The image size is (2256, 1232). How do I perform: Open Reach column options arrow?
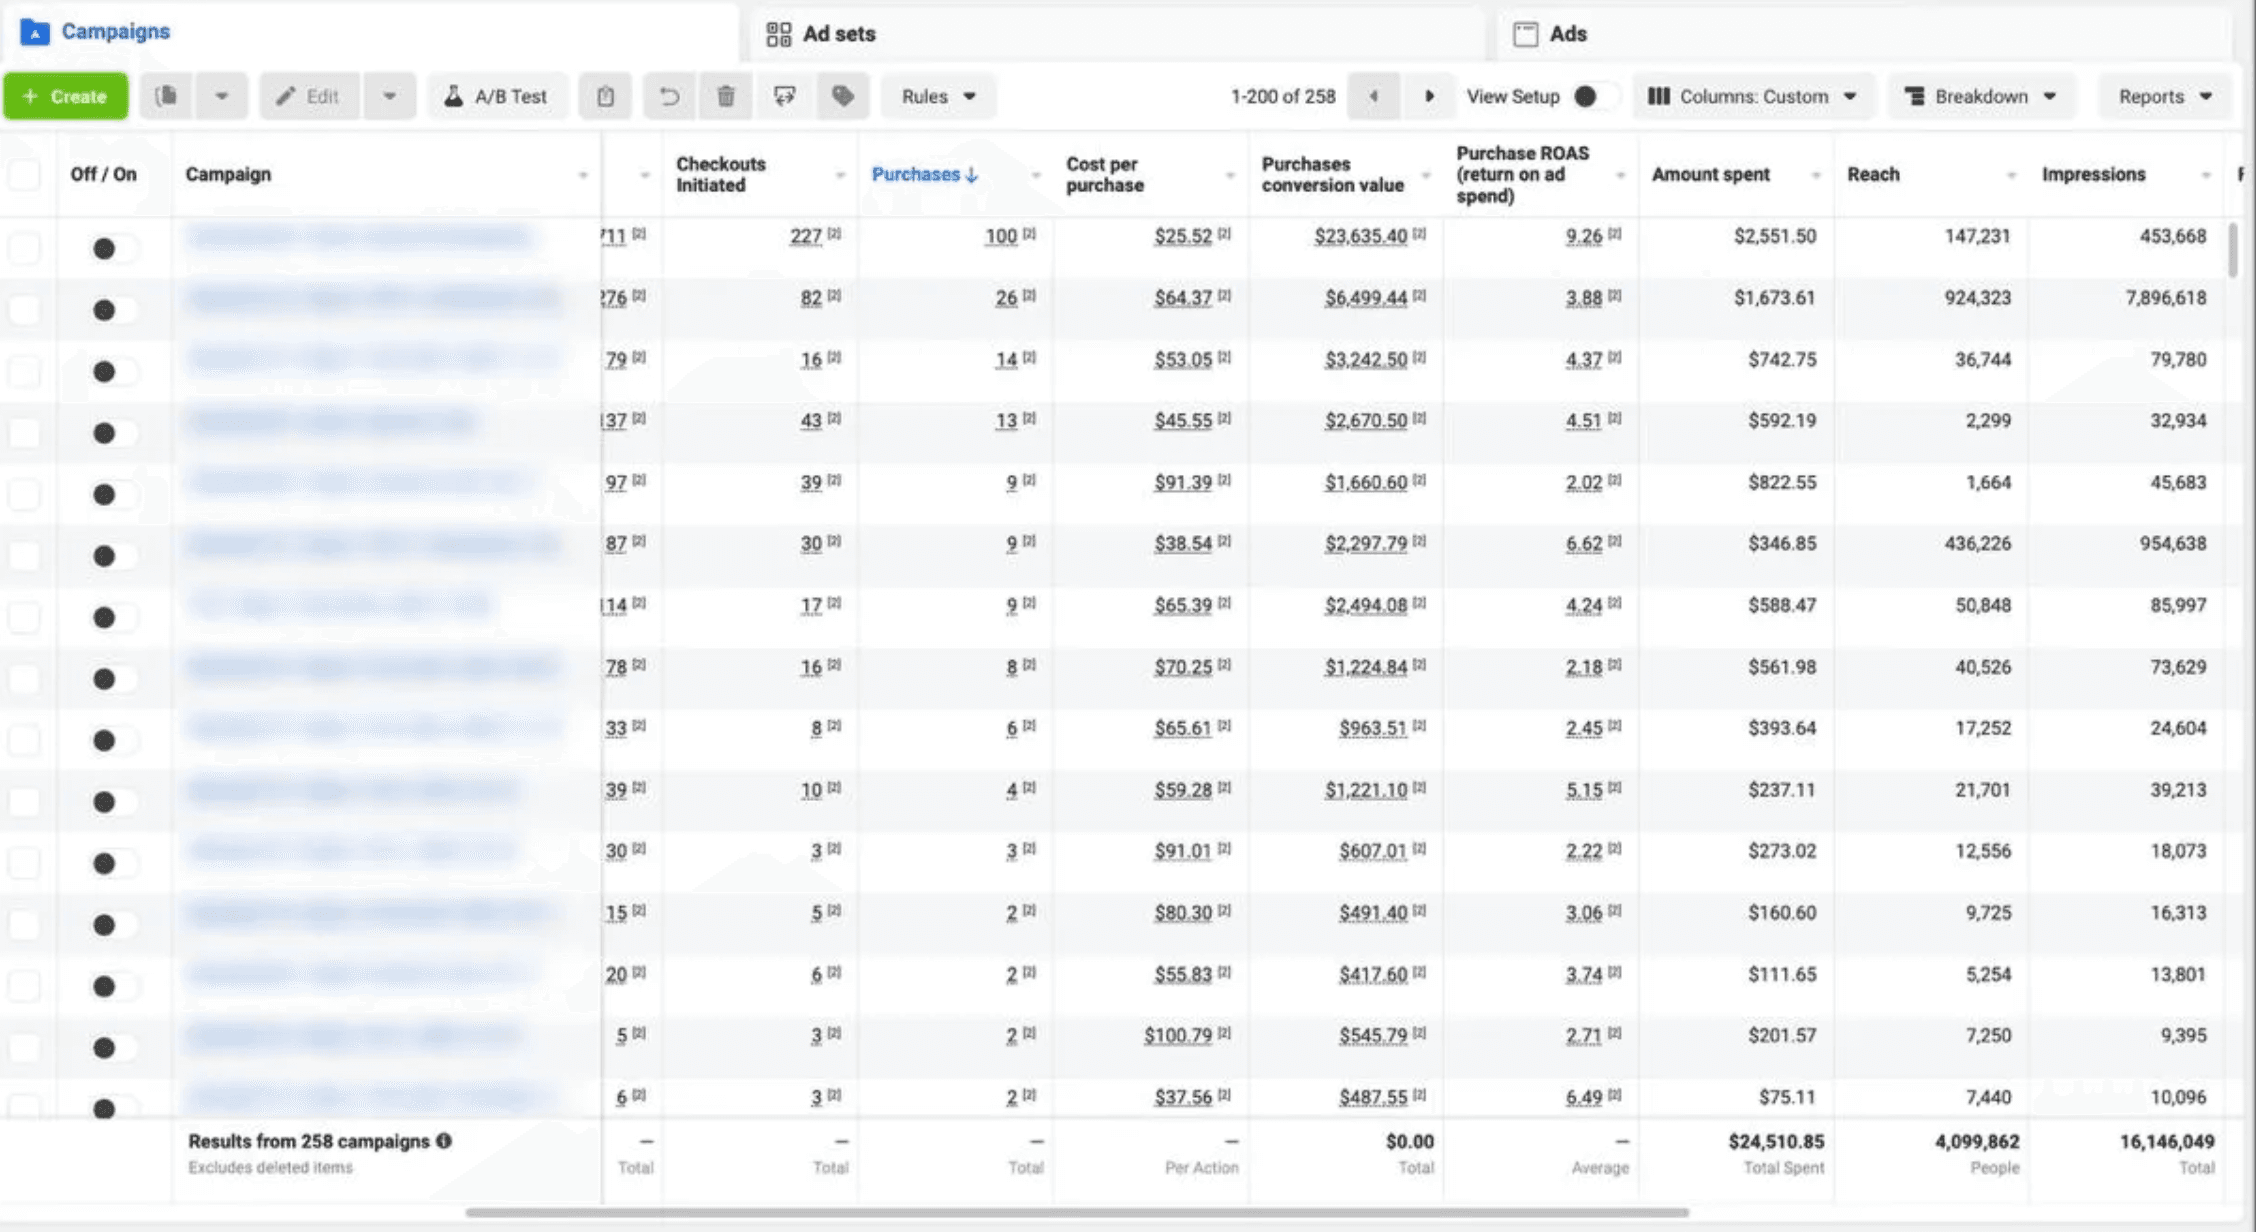(x=2011, y=176)
